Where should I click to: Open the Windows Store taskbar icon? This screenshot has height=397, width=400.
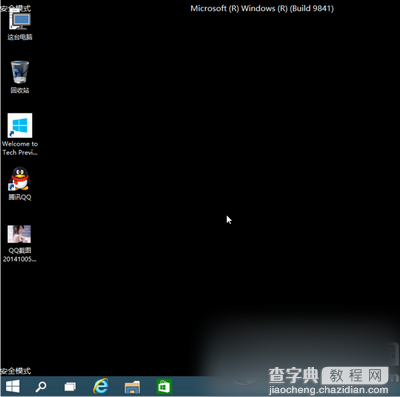[164, 387]
